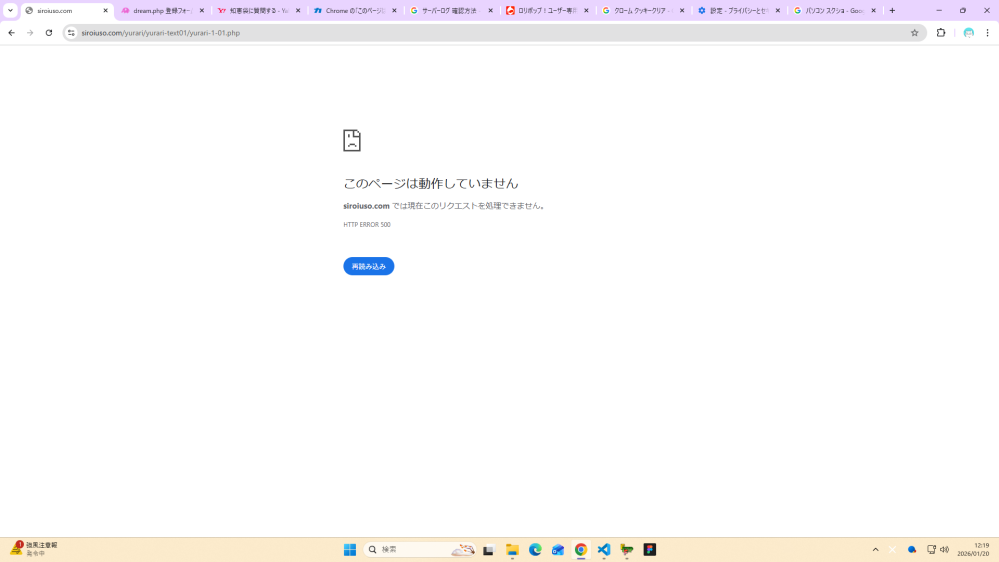Open the tab search dropdown arrow
This screenshot has height=562, width=999.
coord(10,10)
